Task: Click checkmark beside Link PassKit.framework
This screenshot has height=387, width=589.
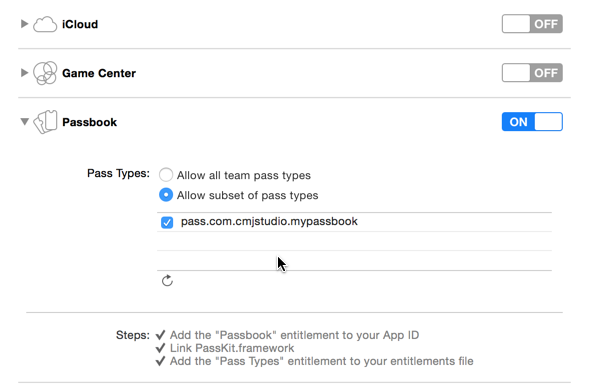Action: pos(160,348)
